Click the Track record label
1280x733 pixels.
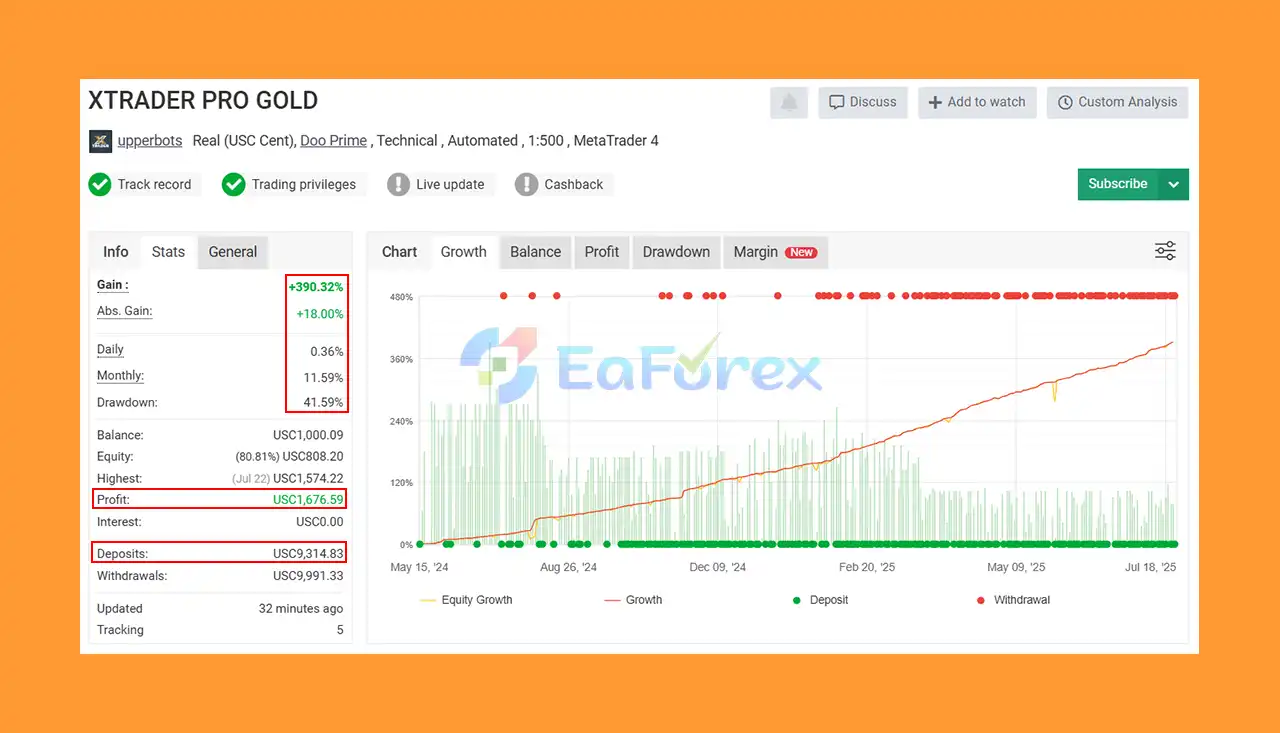pyautogui.click(x=154, y=185)
